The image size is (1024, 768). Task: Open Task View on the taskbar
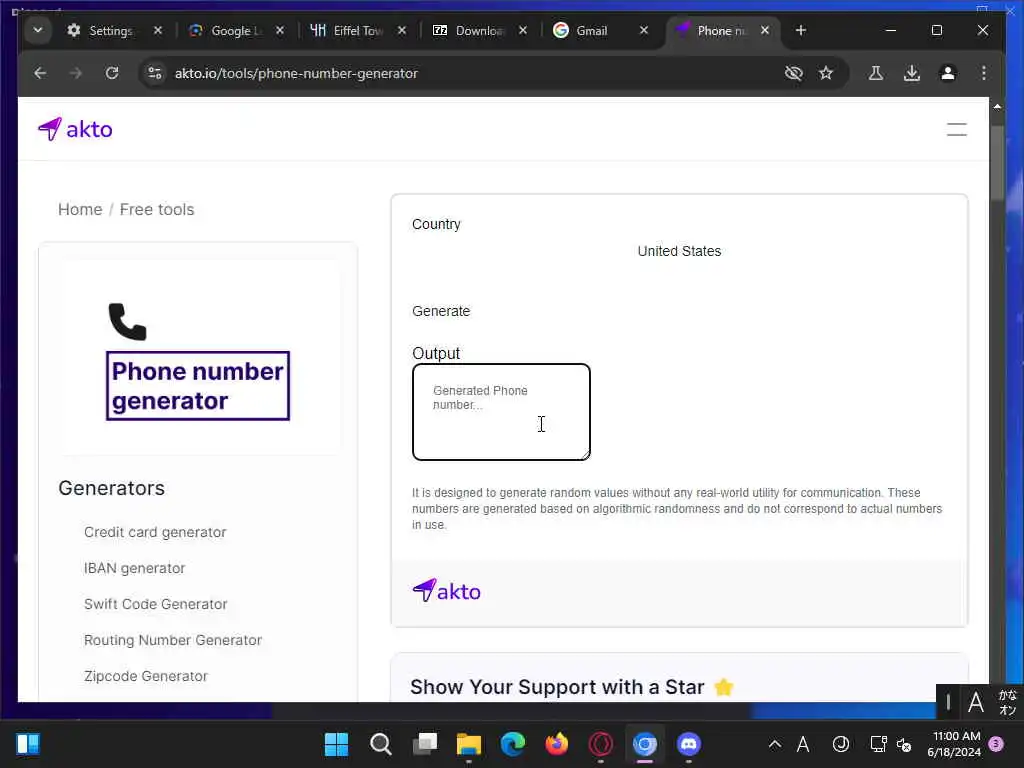click(424, 744)
